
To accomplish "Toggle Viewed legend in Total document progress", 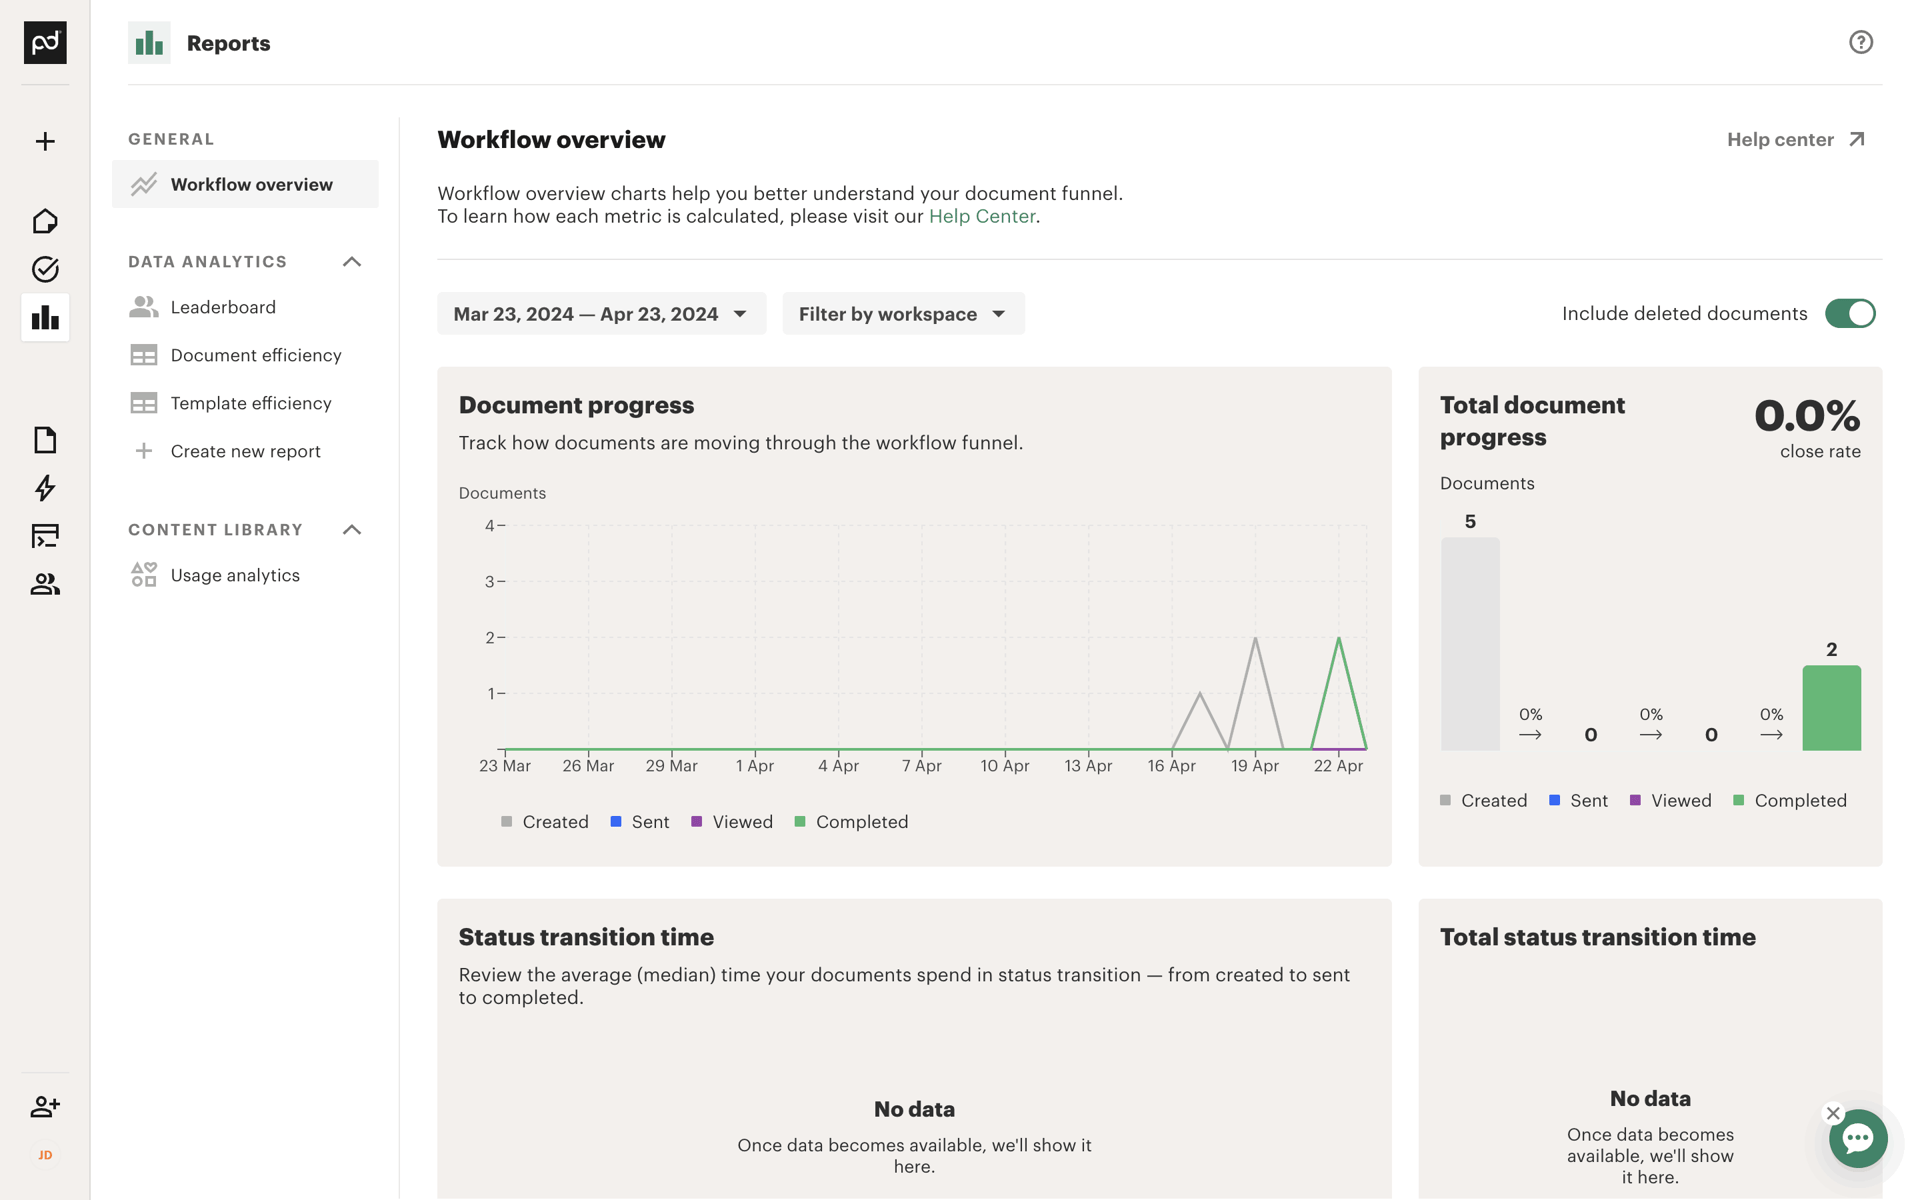I will pos(1671,801).
